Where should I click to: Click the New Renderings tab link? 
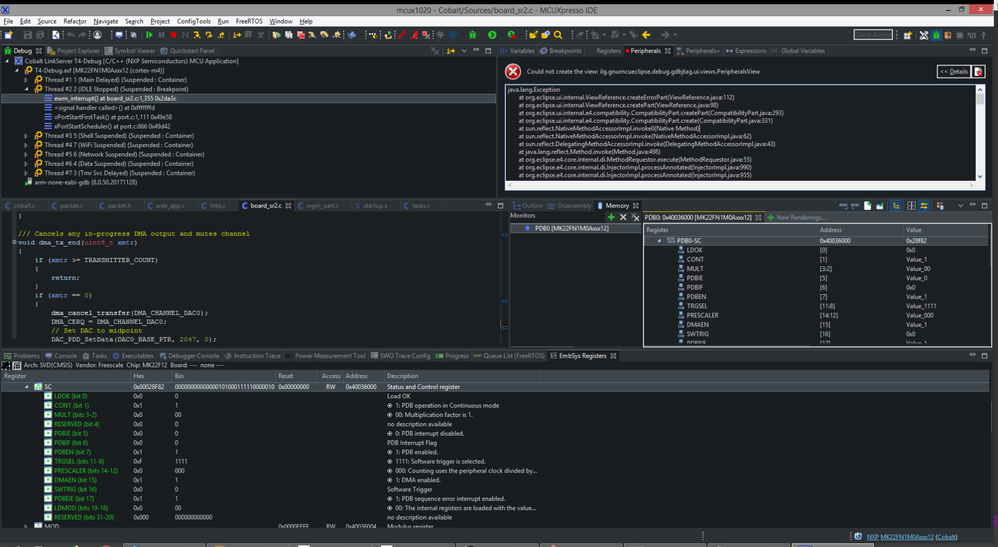click(x=799, y=217)
